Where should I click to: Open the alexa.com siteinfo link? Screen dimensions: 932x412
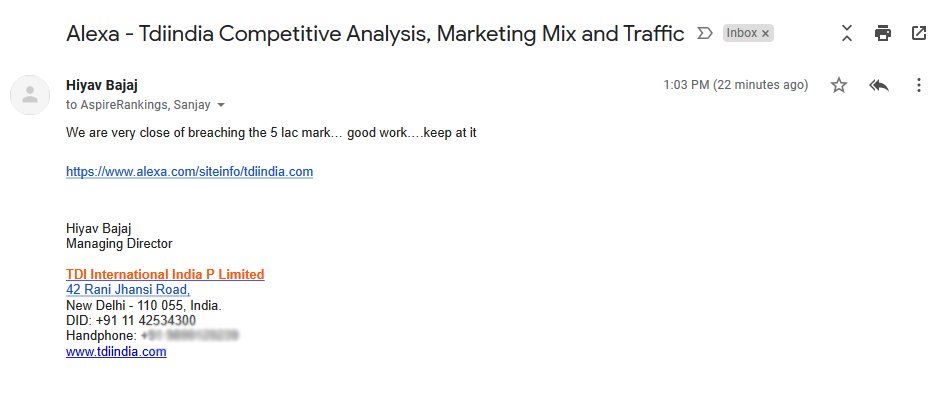tap(189, 171)
